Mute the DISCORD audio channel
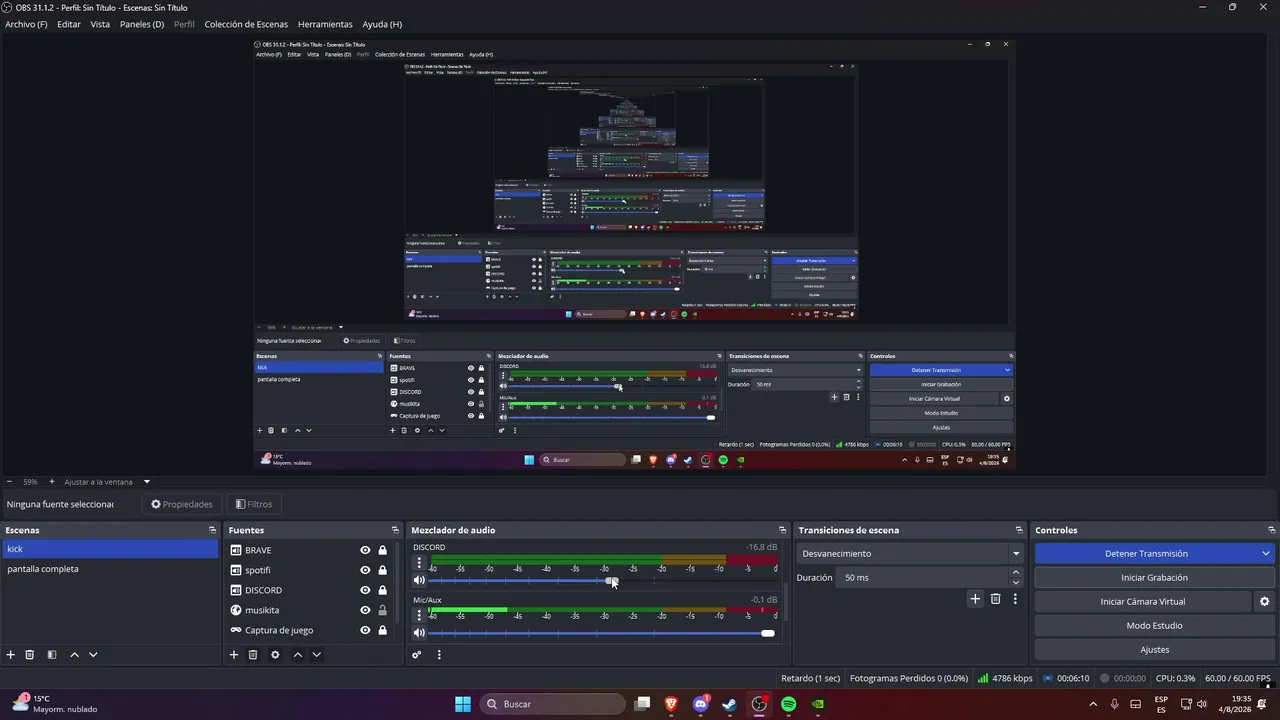This screenshot has width=1280, height=720. (419, 580)
